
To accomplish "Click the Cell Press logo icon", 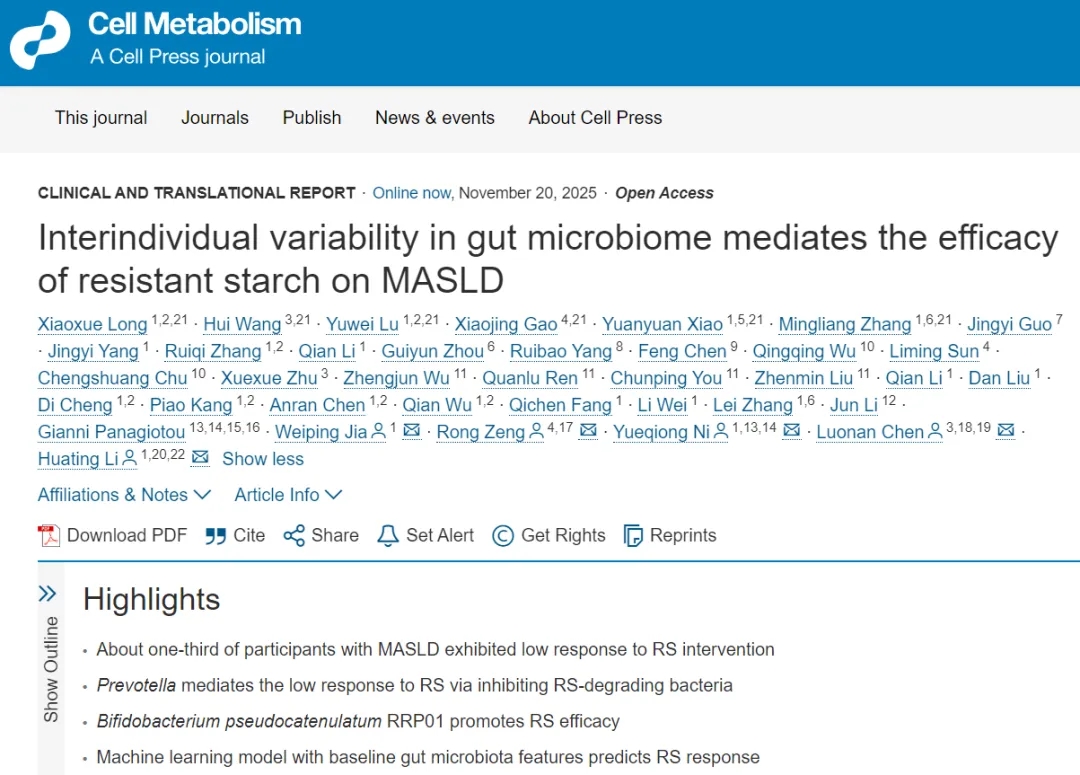I will pyautogui.click(x=40, y=41).
